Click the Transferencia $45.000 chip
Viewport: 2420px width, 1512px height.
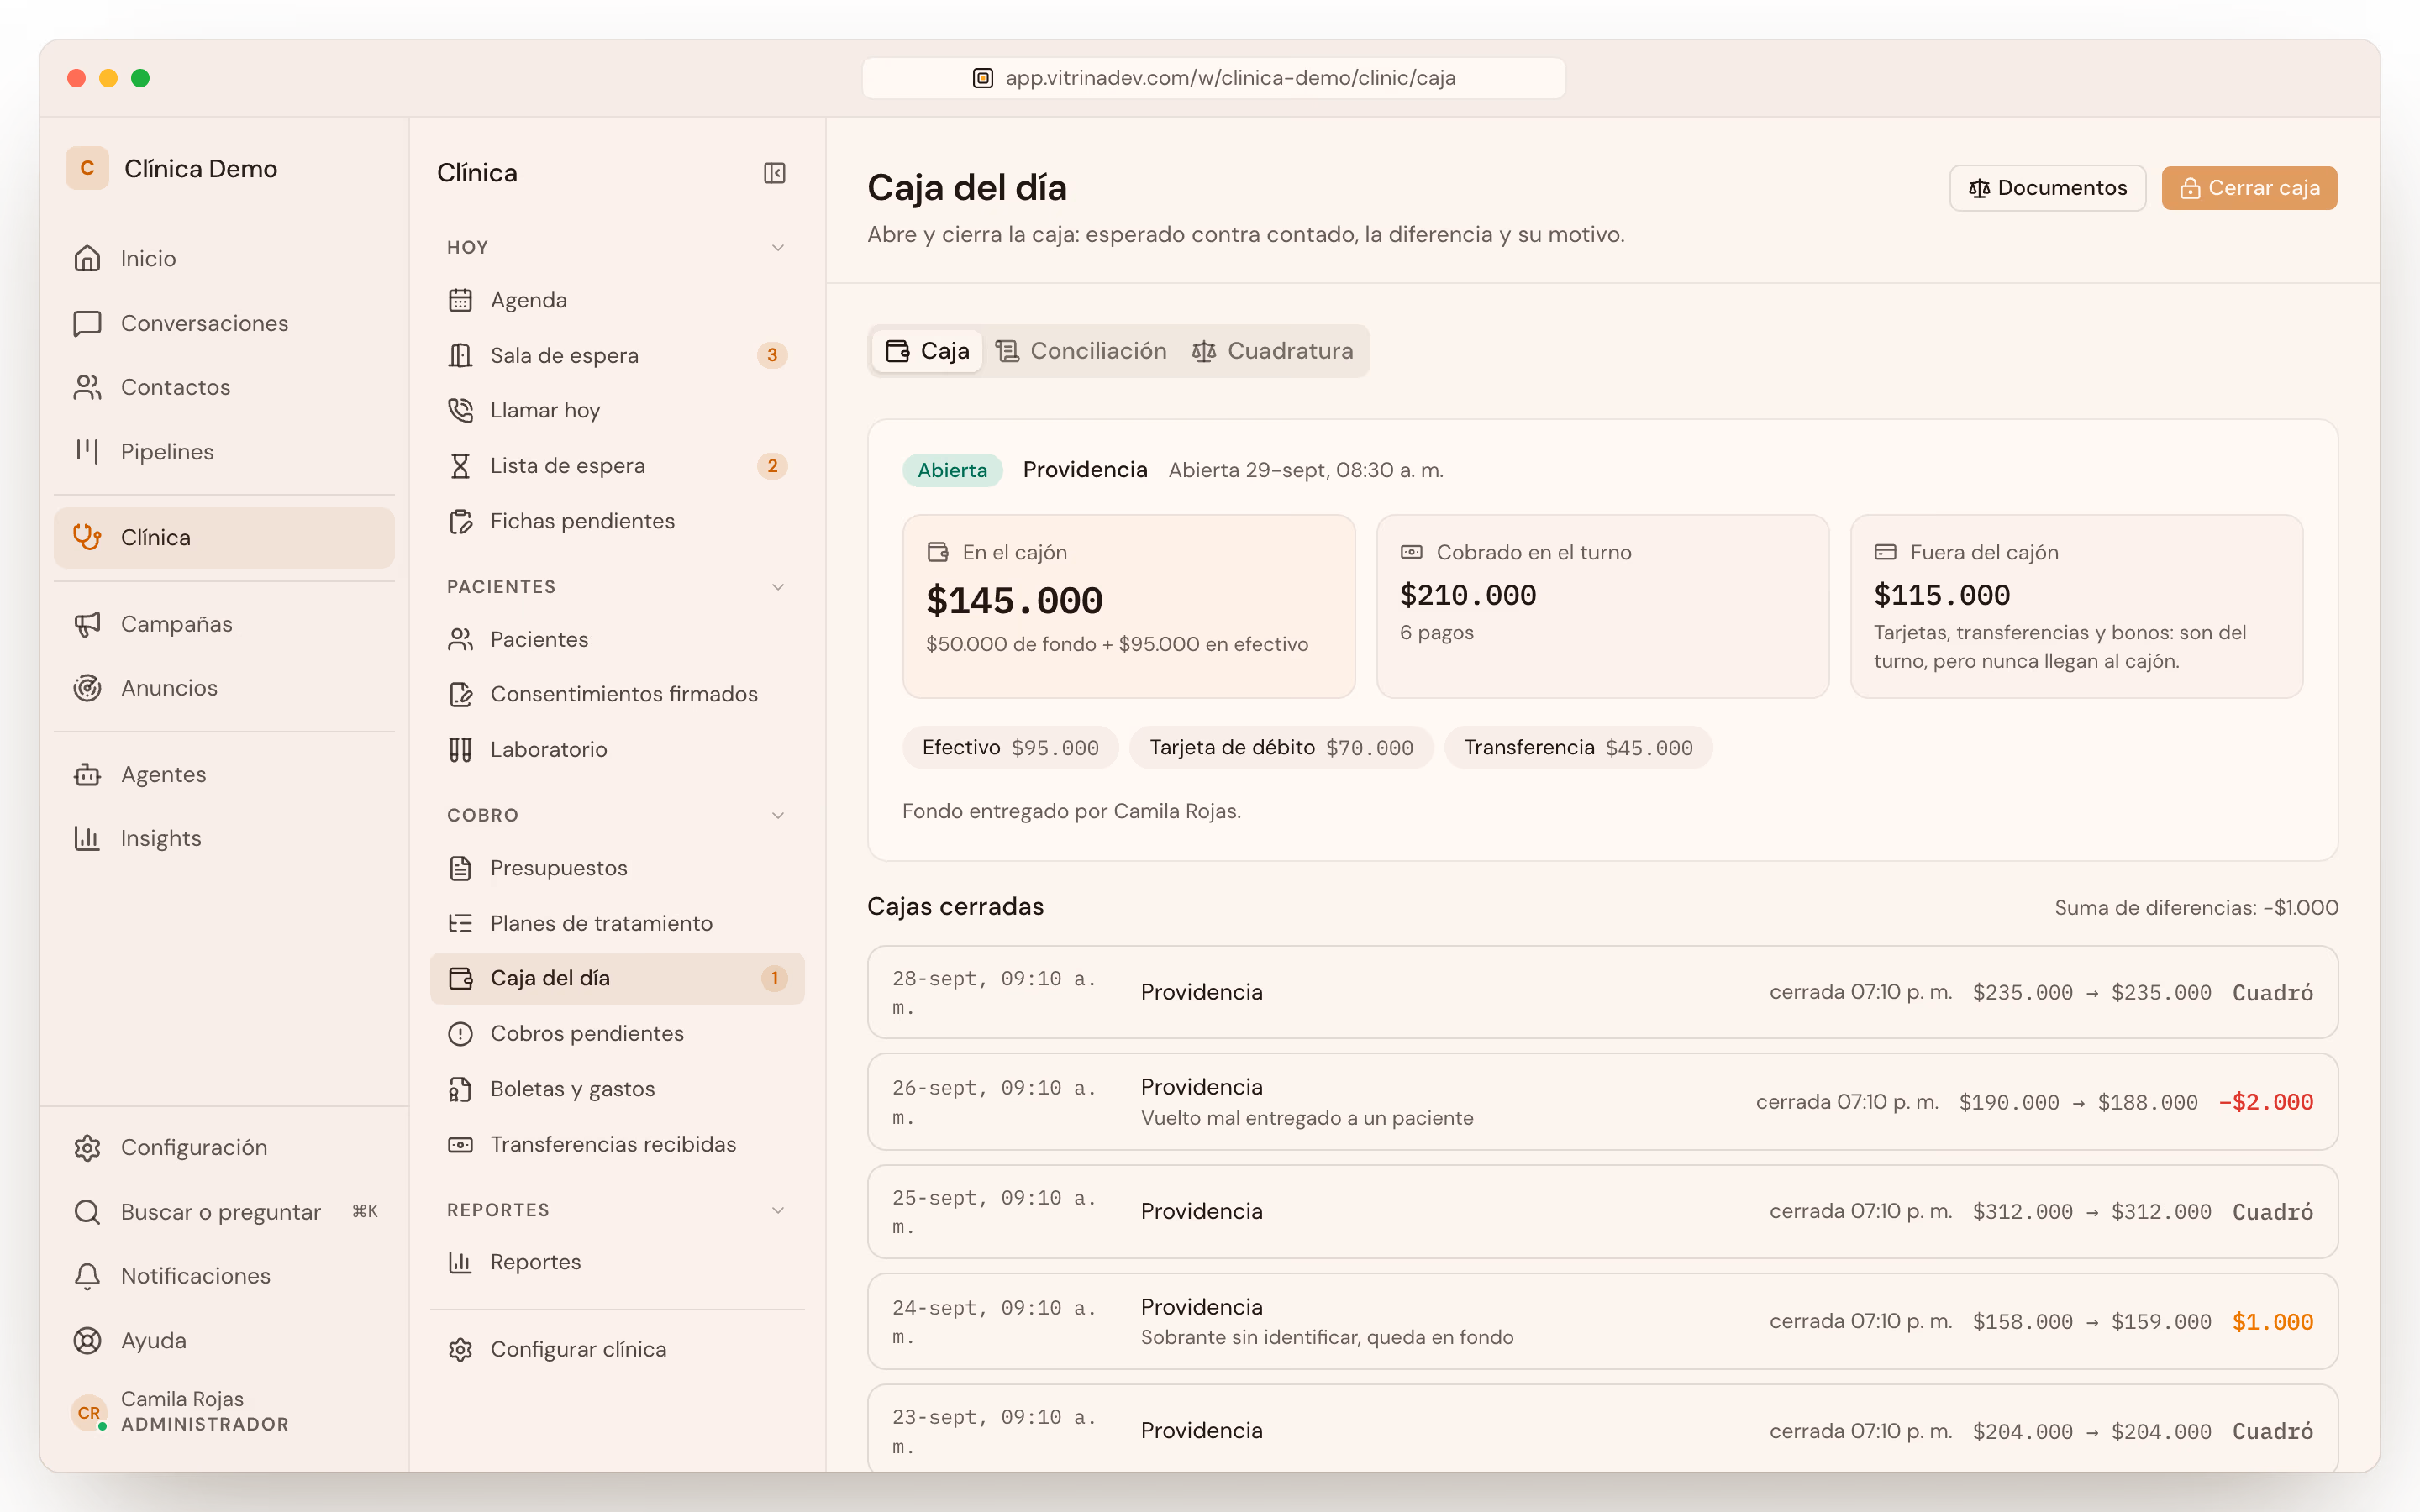1578,747
